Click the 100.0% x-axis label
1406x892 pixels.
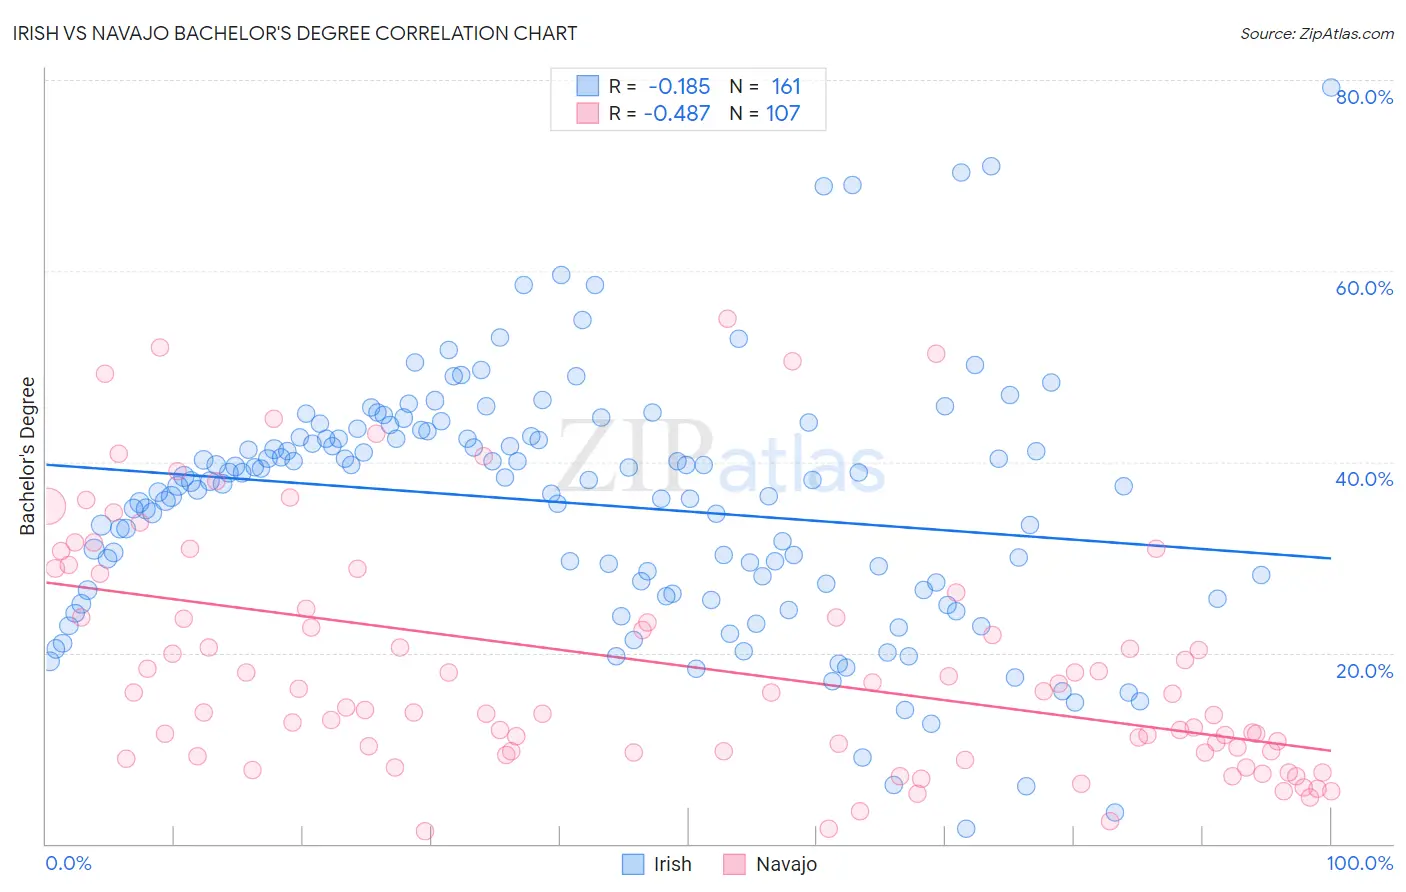(x=1360, y=863)
